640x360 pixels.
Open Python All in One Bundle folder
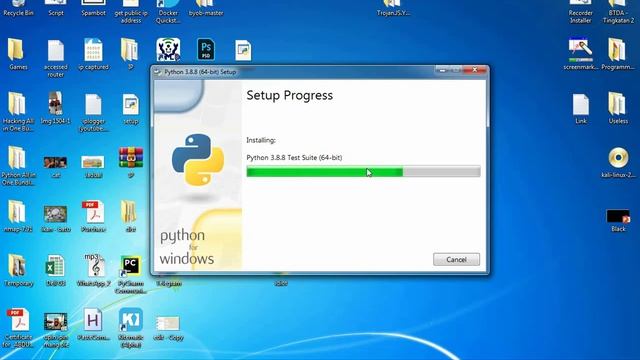[18, 166]
